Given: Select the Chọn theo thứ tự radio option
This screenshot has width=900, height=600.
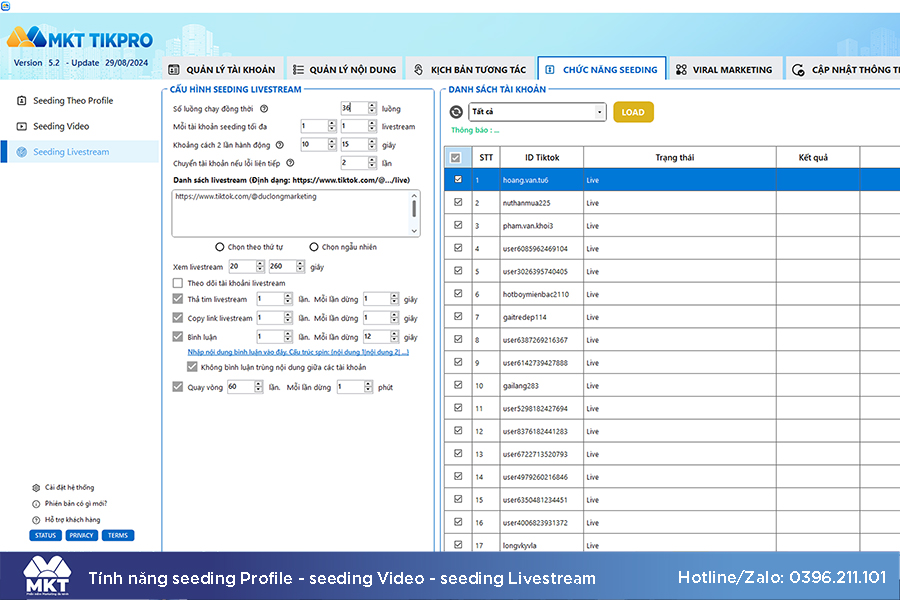Looking at the screenshot, I should coord(220,247).
